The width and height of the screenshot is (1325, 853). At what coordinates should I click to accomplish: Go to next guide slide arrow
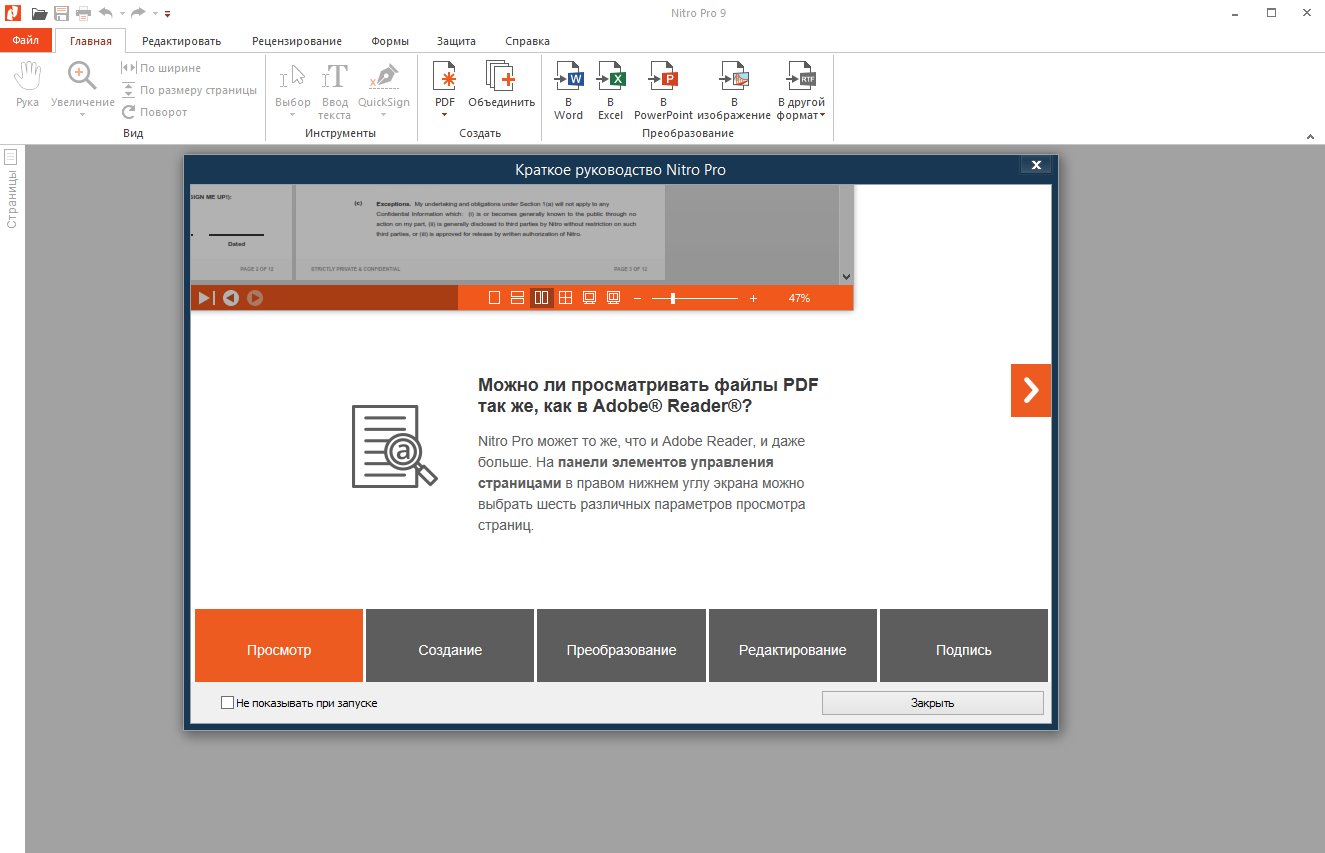1031,390
